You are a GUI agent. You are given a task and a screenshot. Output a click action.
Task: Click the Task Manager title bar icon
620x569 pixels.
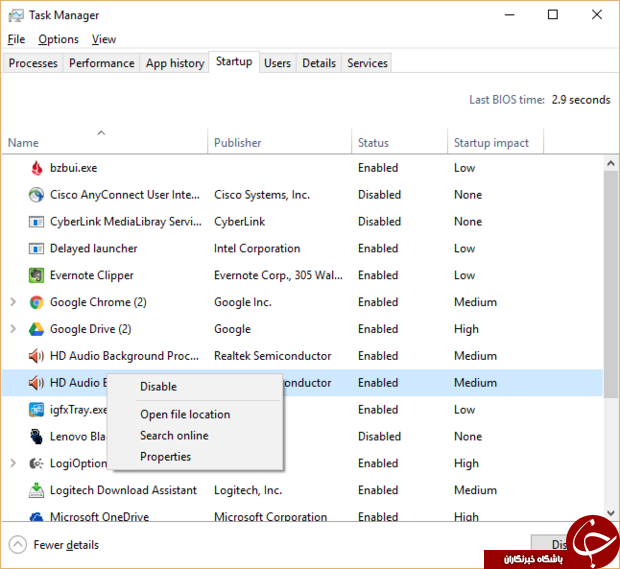click(16, 15)
